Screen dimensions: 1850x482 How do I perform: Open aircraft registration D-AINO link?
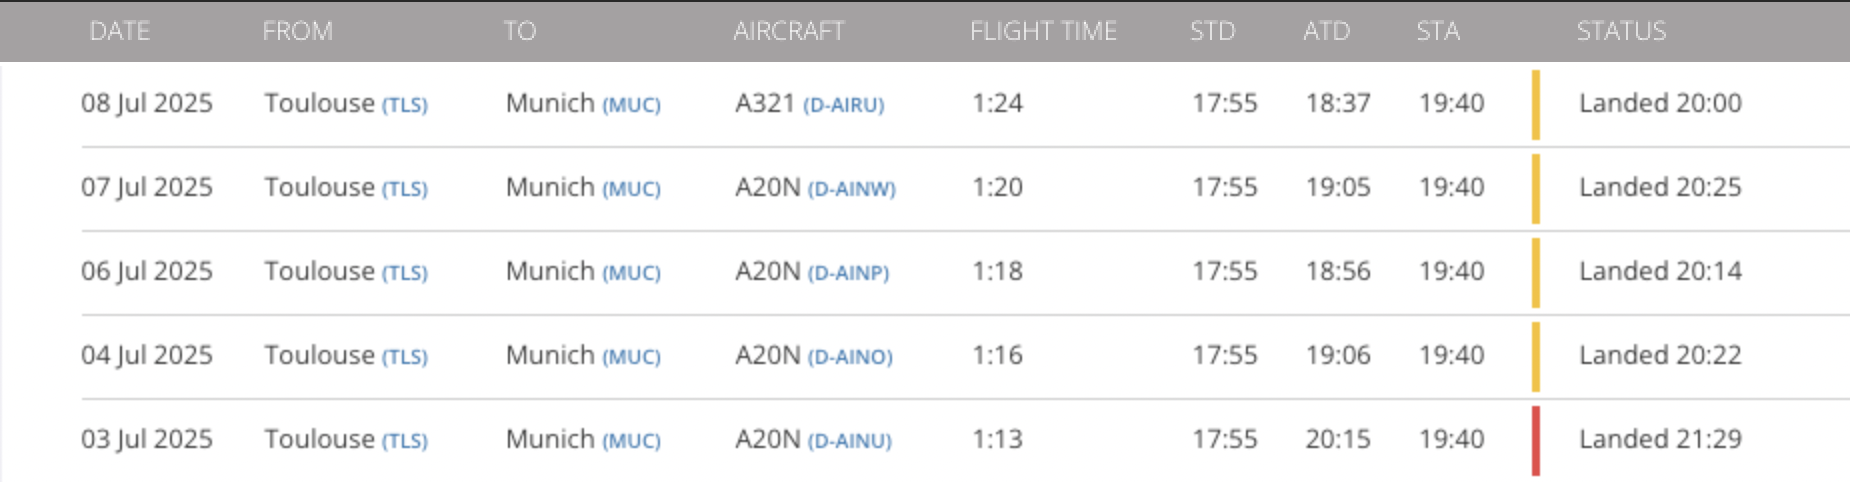850,356
